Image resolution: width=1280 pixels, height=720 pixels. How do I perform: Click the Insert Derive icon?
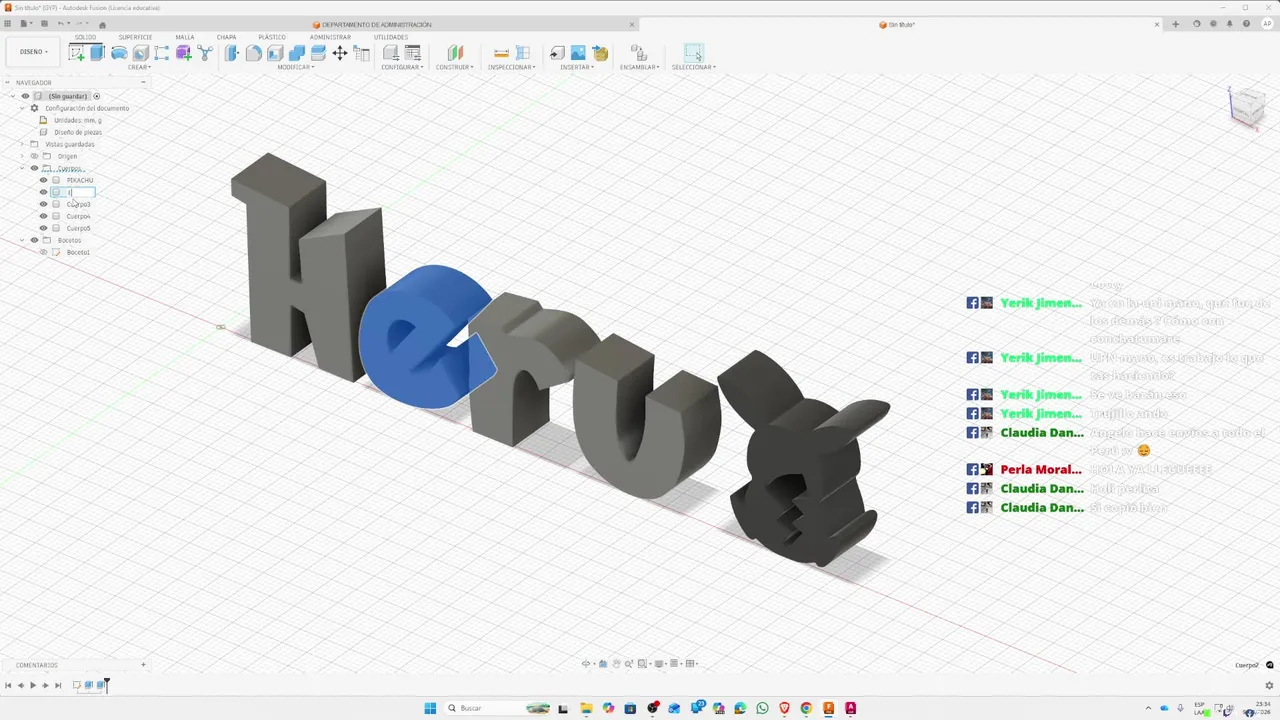557,53
